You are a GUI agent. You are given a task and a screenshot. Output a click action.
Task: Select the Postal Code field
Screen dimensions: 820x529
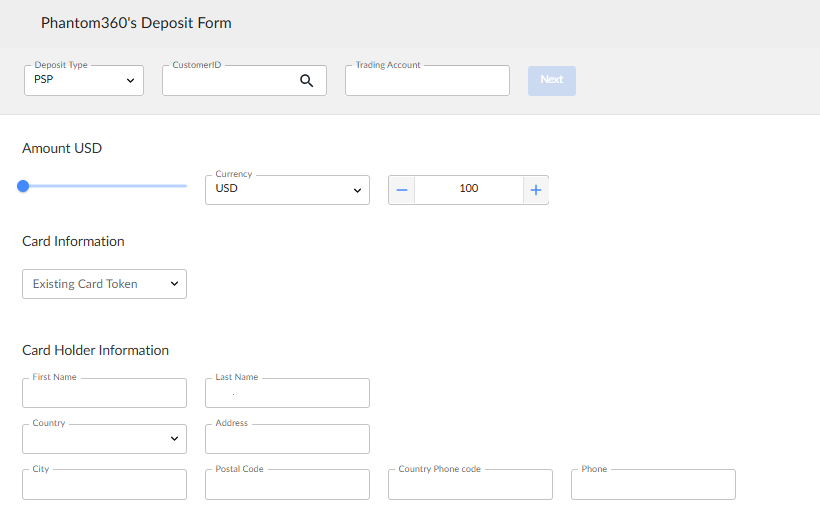pos(287,485)
